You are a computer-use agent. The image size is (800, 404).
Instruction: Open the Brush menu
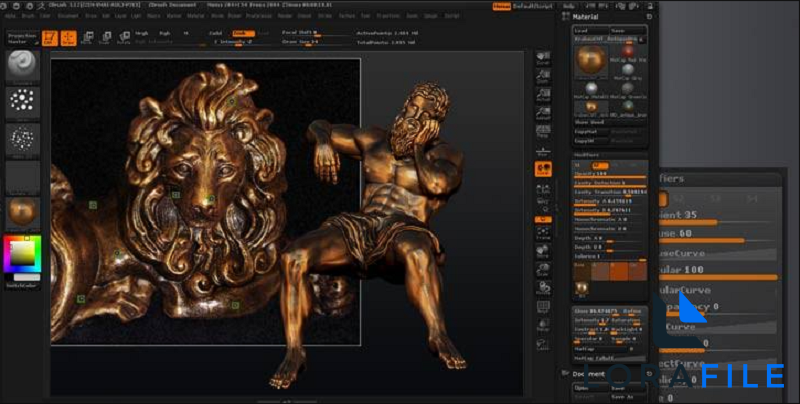point(28,16)
